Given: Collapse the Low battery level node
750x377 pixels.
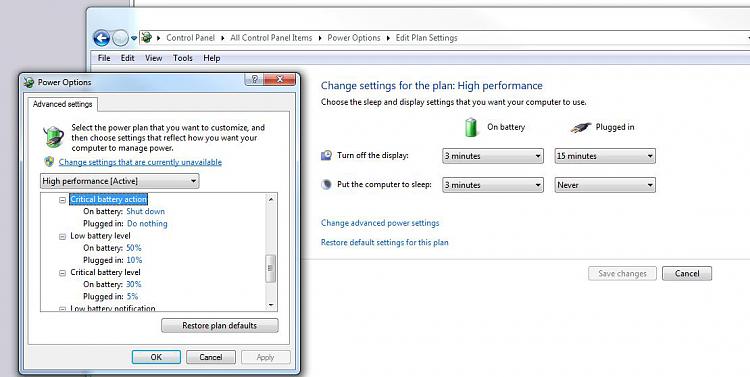Looking at the screenshot, I should (x=62, y=236).
